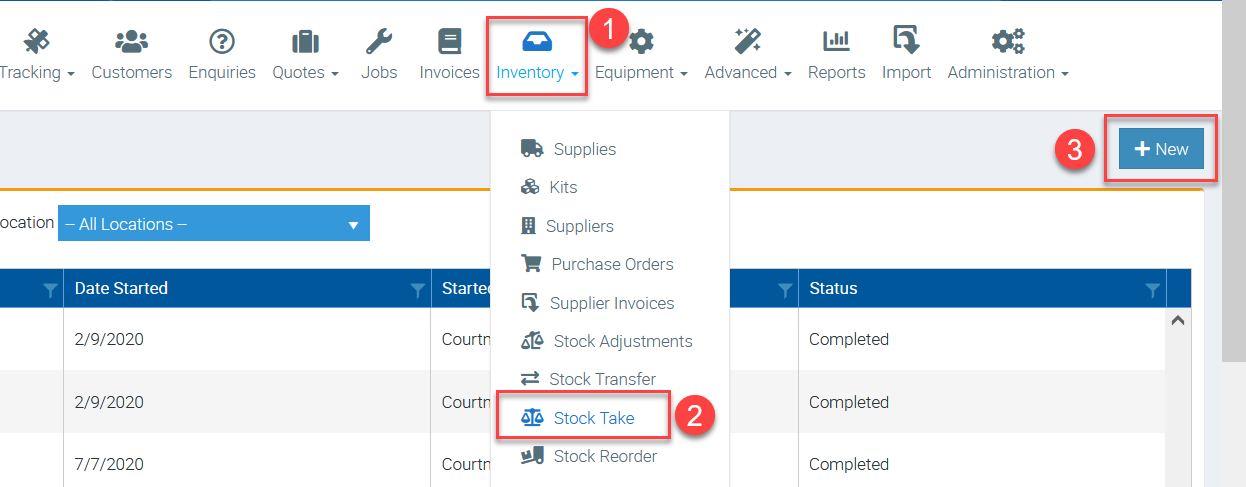The width and height of the screenshot is (1246, 487).
Task: Select Stock Take from the menu
Action: coord(593,418)
